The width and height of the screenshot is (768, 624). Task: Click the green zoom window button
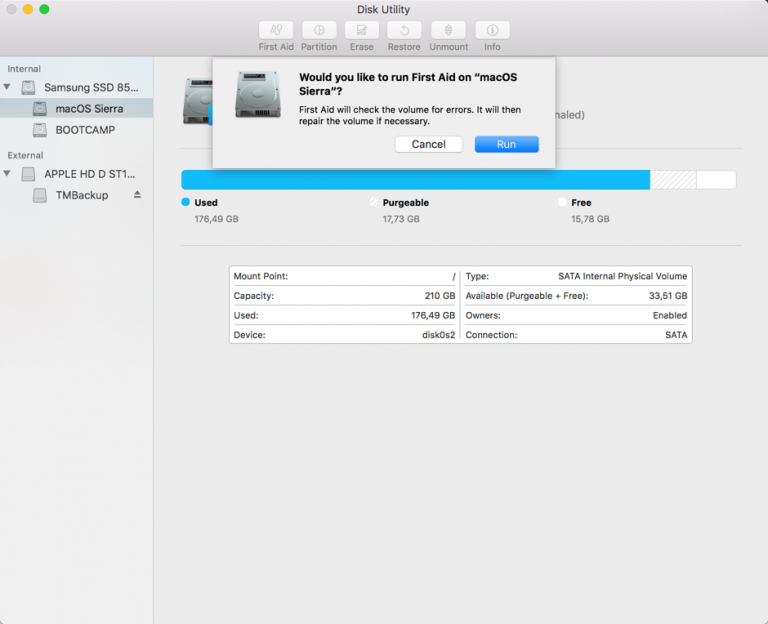[x=44, y=9]
